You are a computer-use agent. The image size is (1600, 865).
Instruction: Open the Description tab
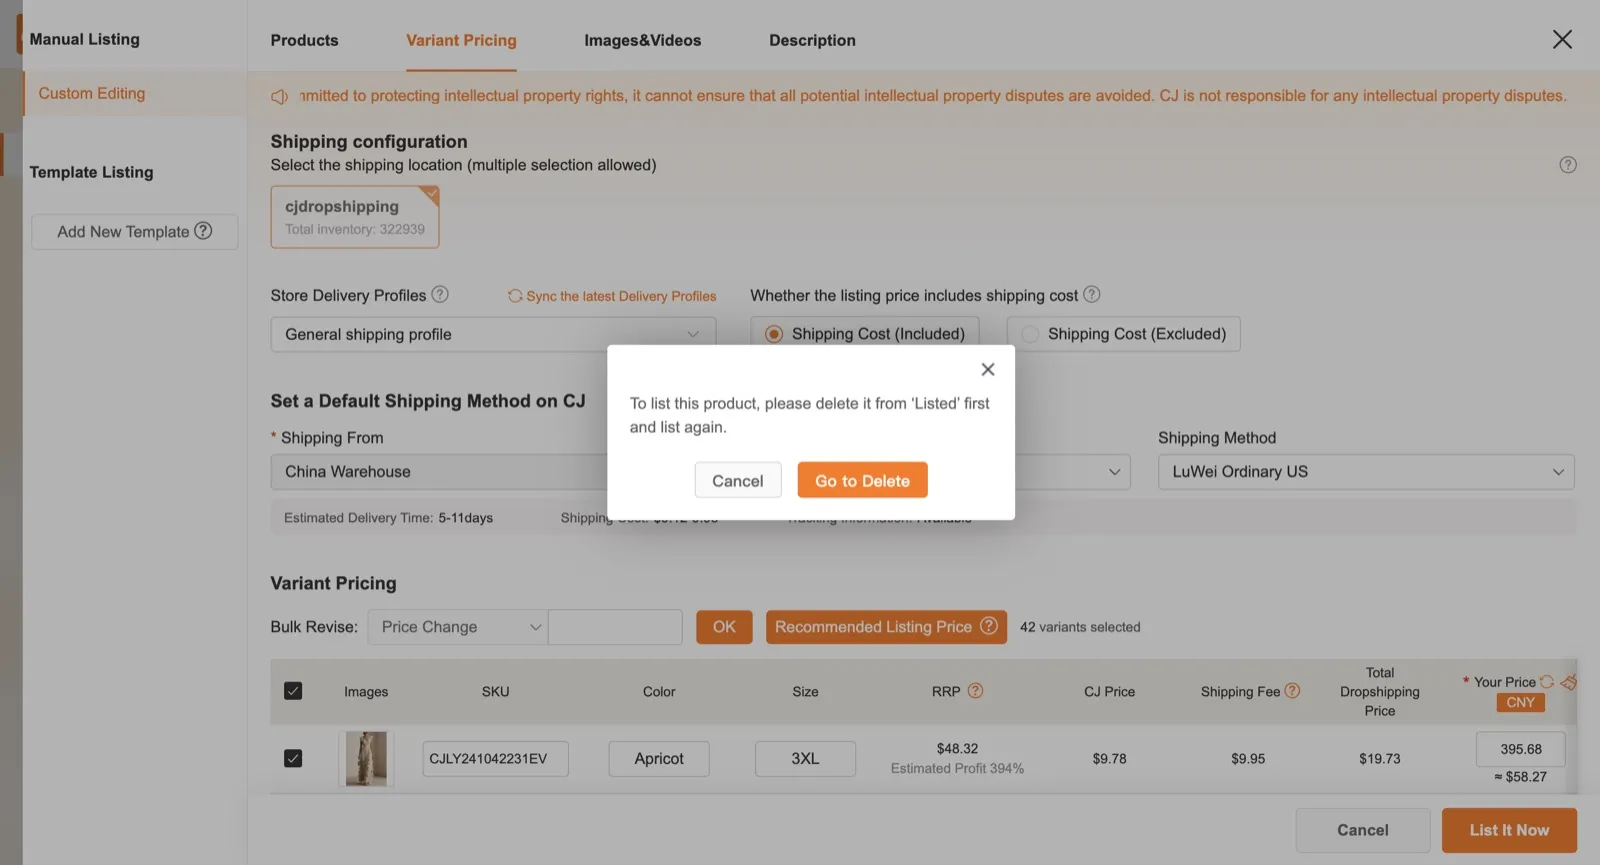[x=812, y=40]
